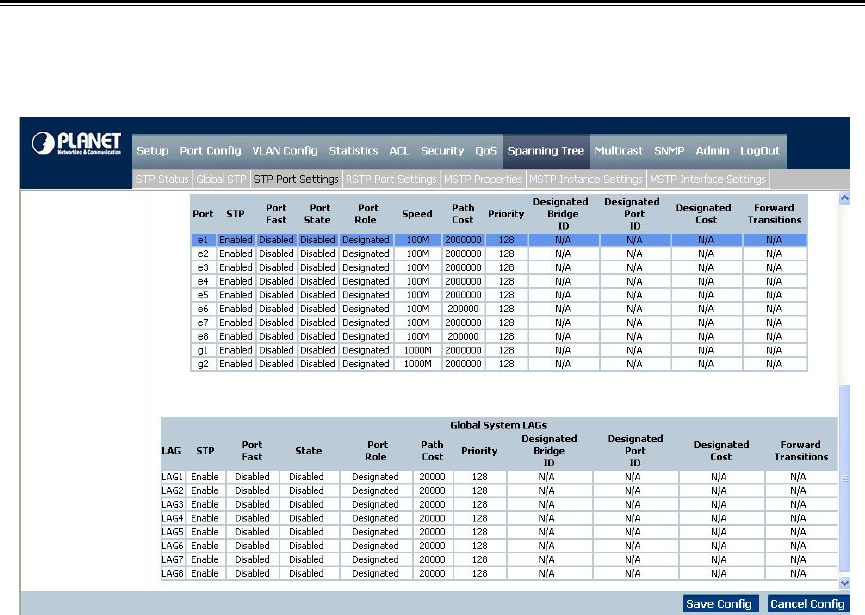Select port g2 in the table
Viewport: 865px width, 615px height.
203,364
